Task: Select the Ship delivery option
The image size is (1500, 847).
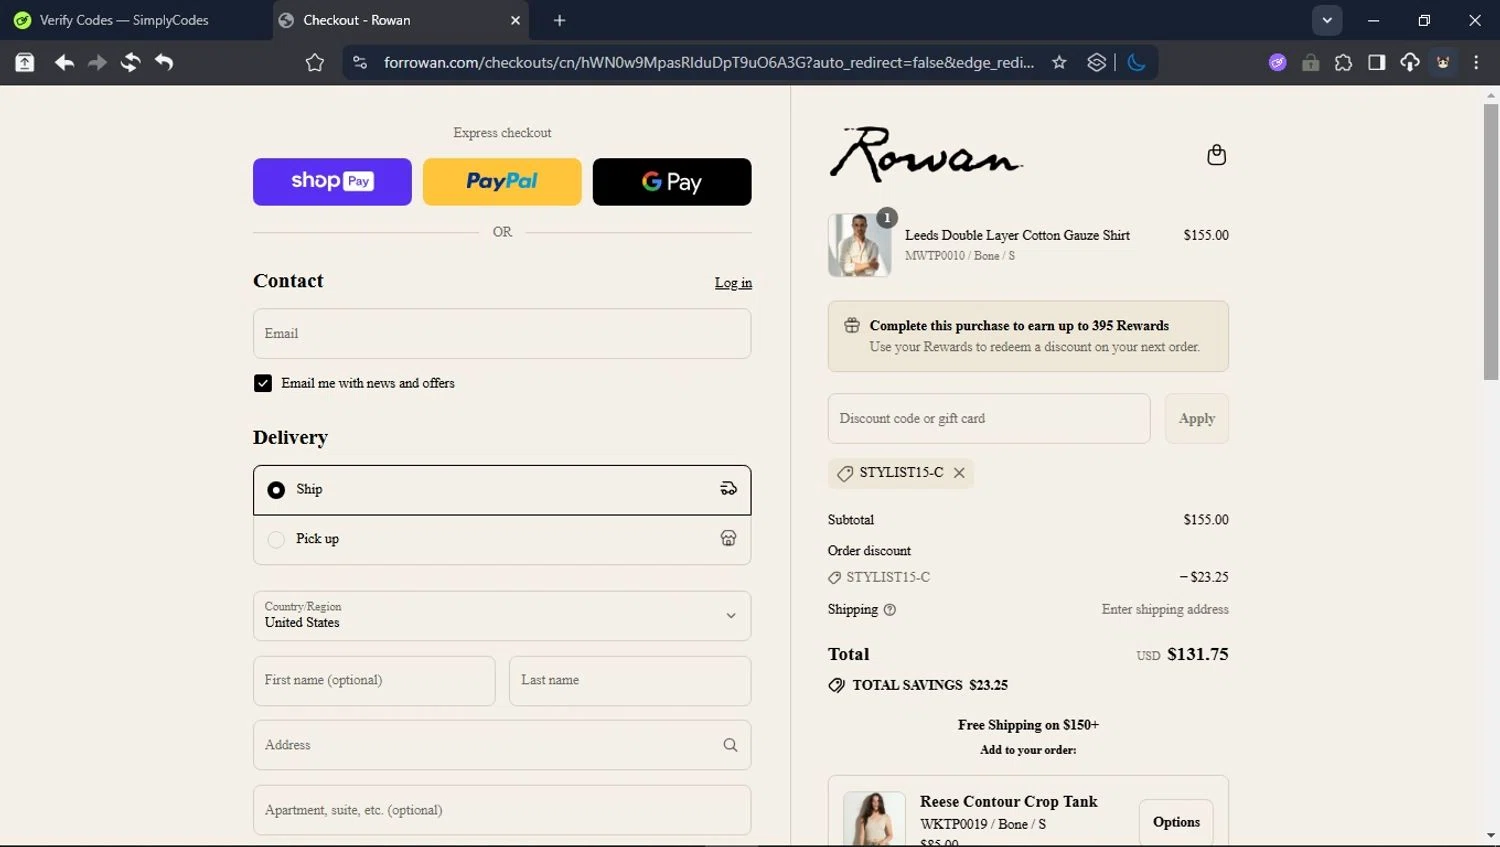Action: [x=502, y=490]
